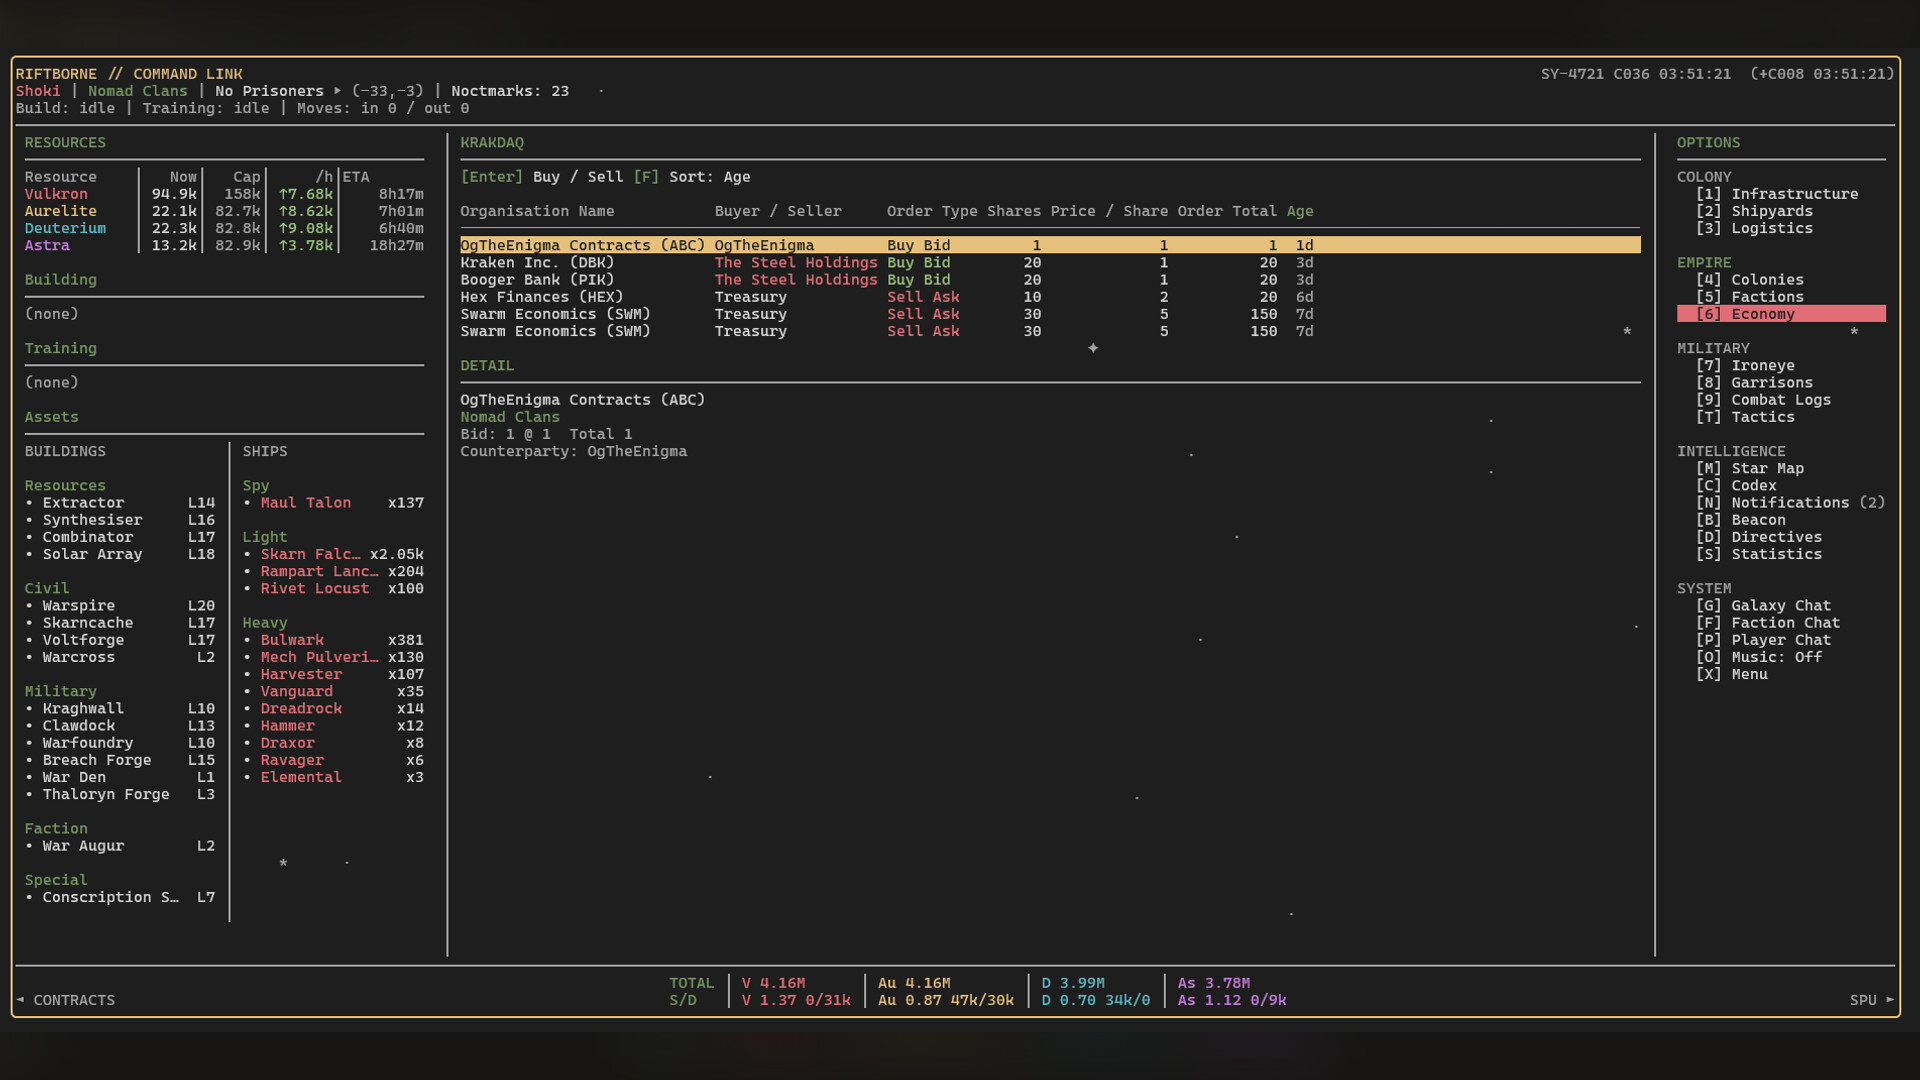The width and height of the screenshot is (1920, 1080).
Task: Open [F] Faction Chat
Action: click(x=1767, y=623)
